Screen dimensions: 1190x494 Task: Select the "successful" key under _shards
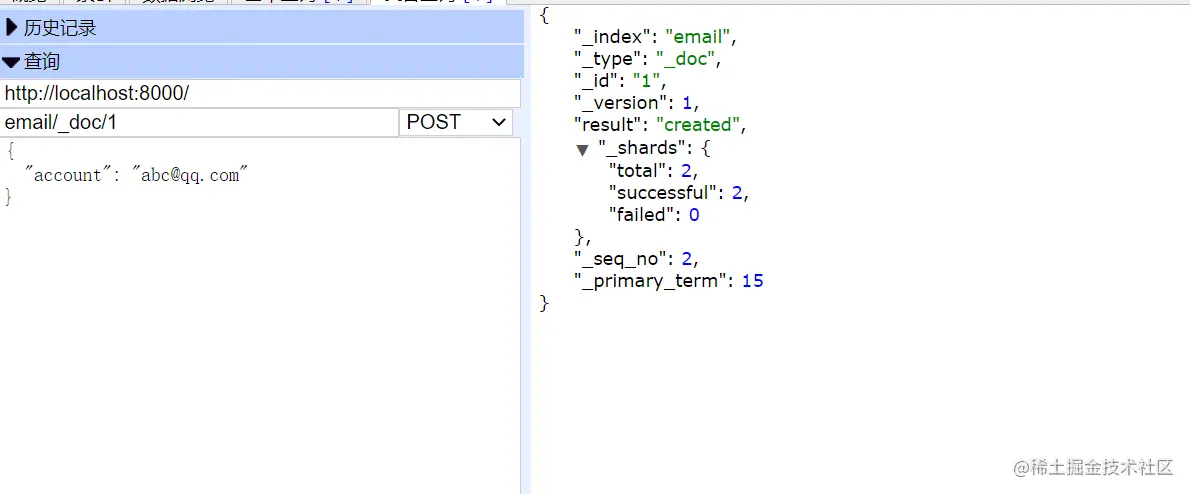[x=665, y=193]
